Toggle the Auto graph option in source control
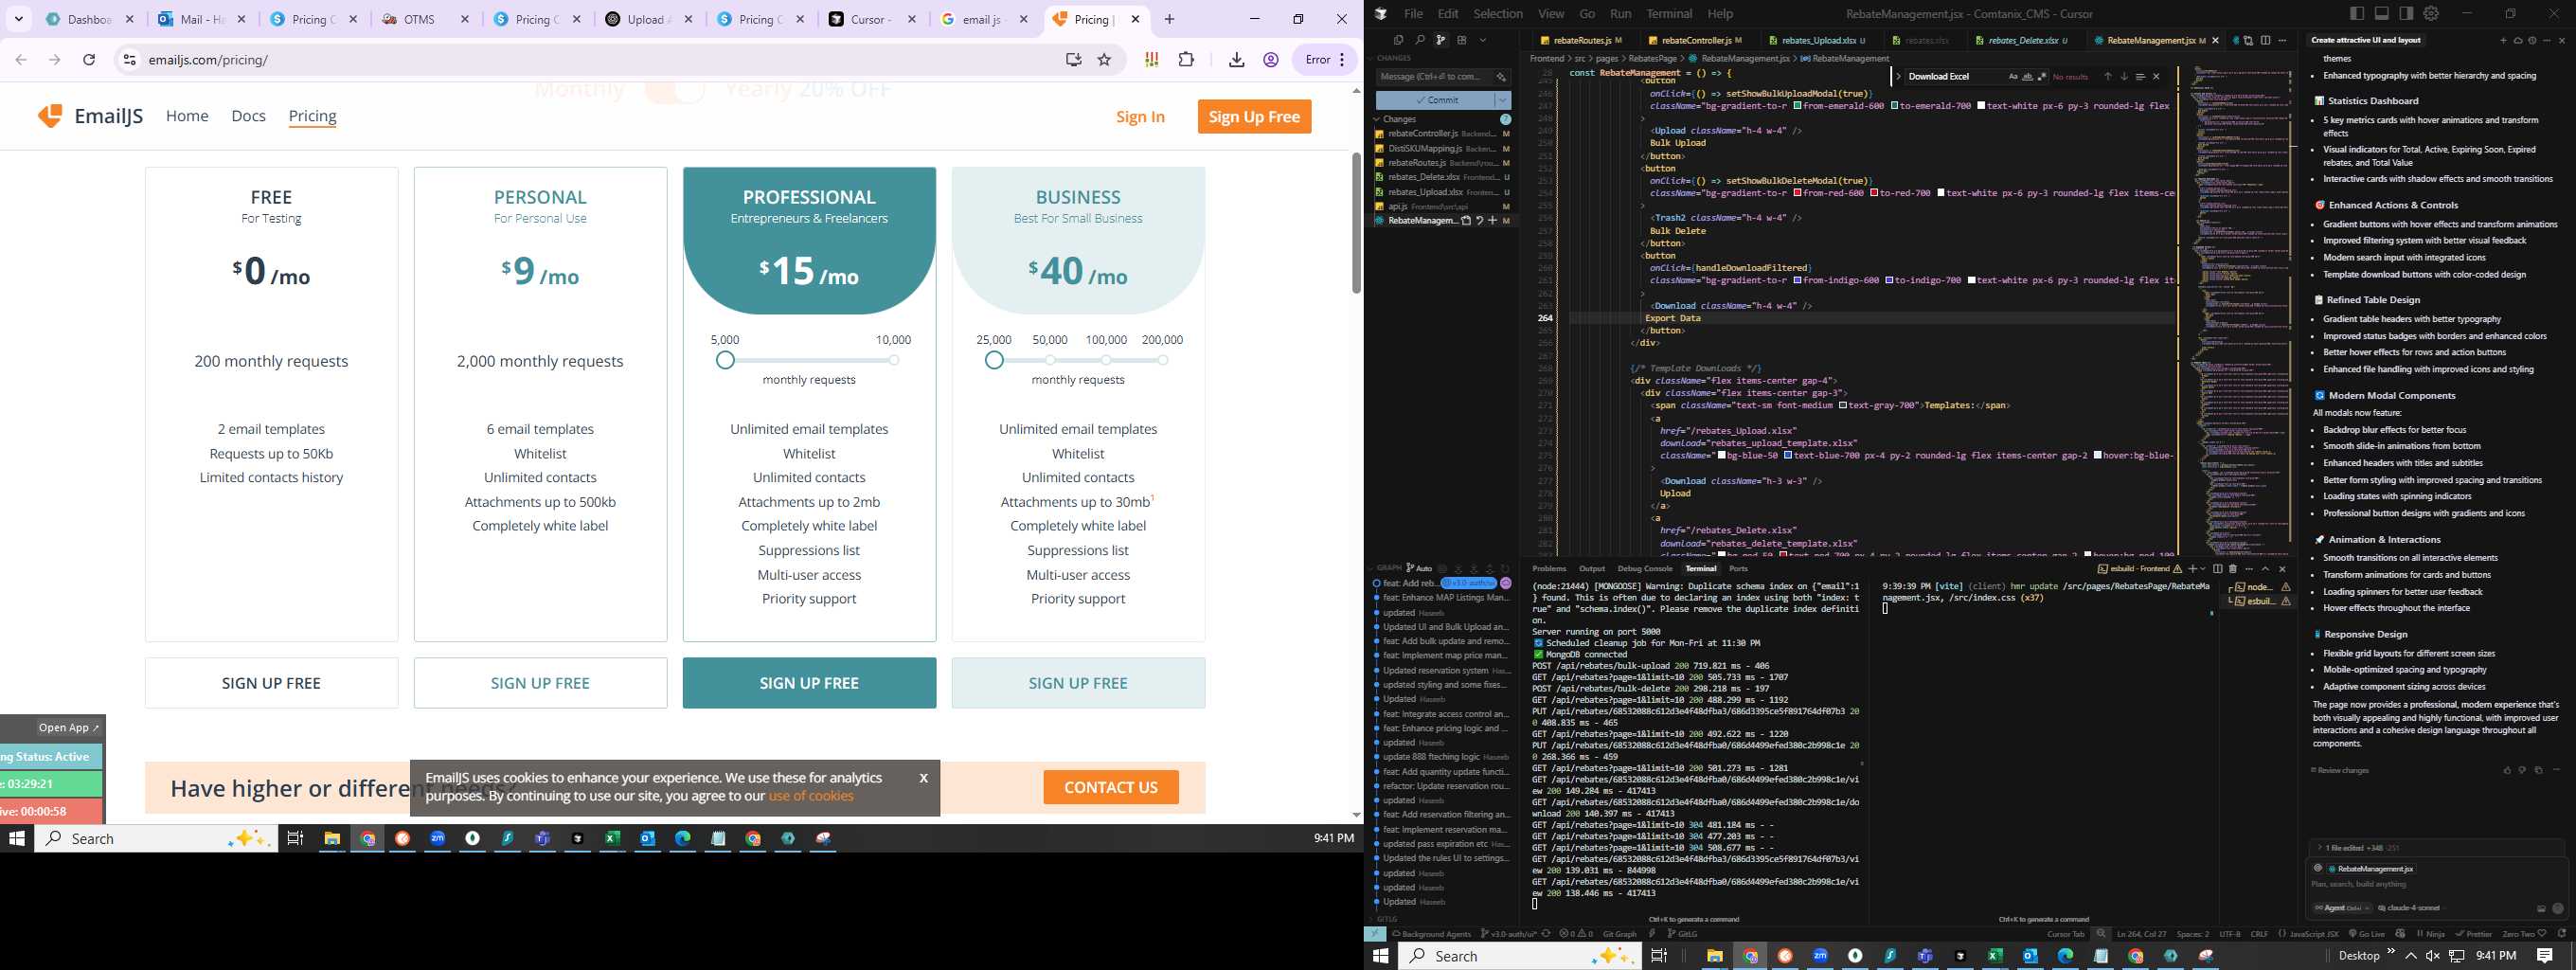The image size is (2576, 970). point(1420,568)
